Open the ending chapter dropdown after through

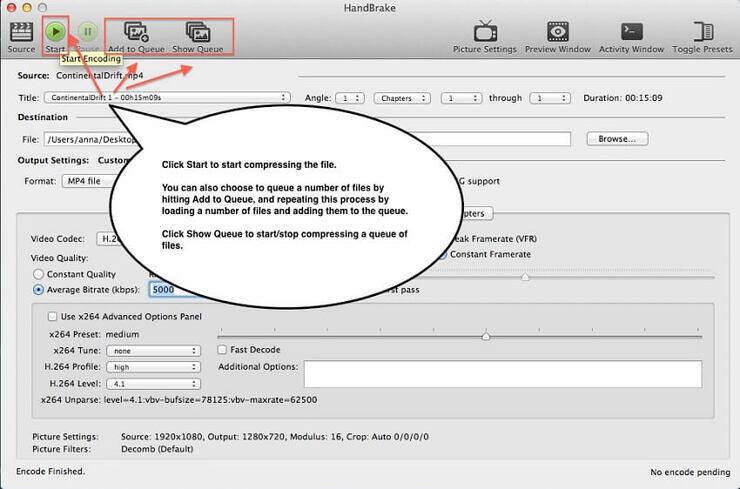pyautogui.click(x=550, y=98)
